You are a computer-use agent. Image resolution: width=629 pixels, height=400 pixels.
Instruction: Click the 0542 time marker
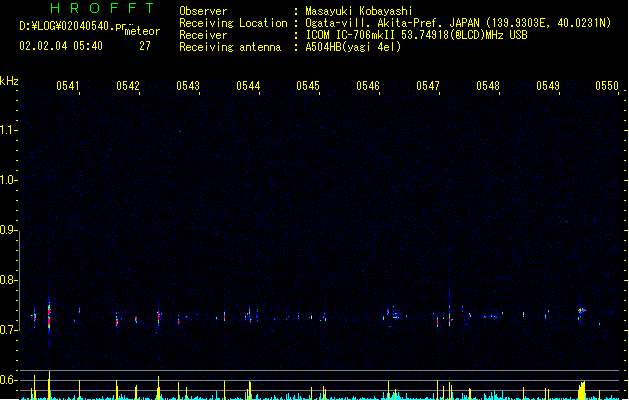pos(128,86)
